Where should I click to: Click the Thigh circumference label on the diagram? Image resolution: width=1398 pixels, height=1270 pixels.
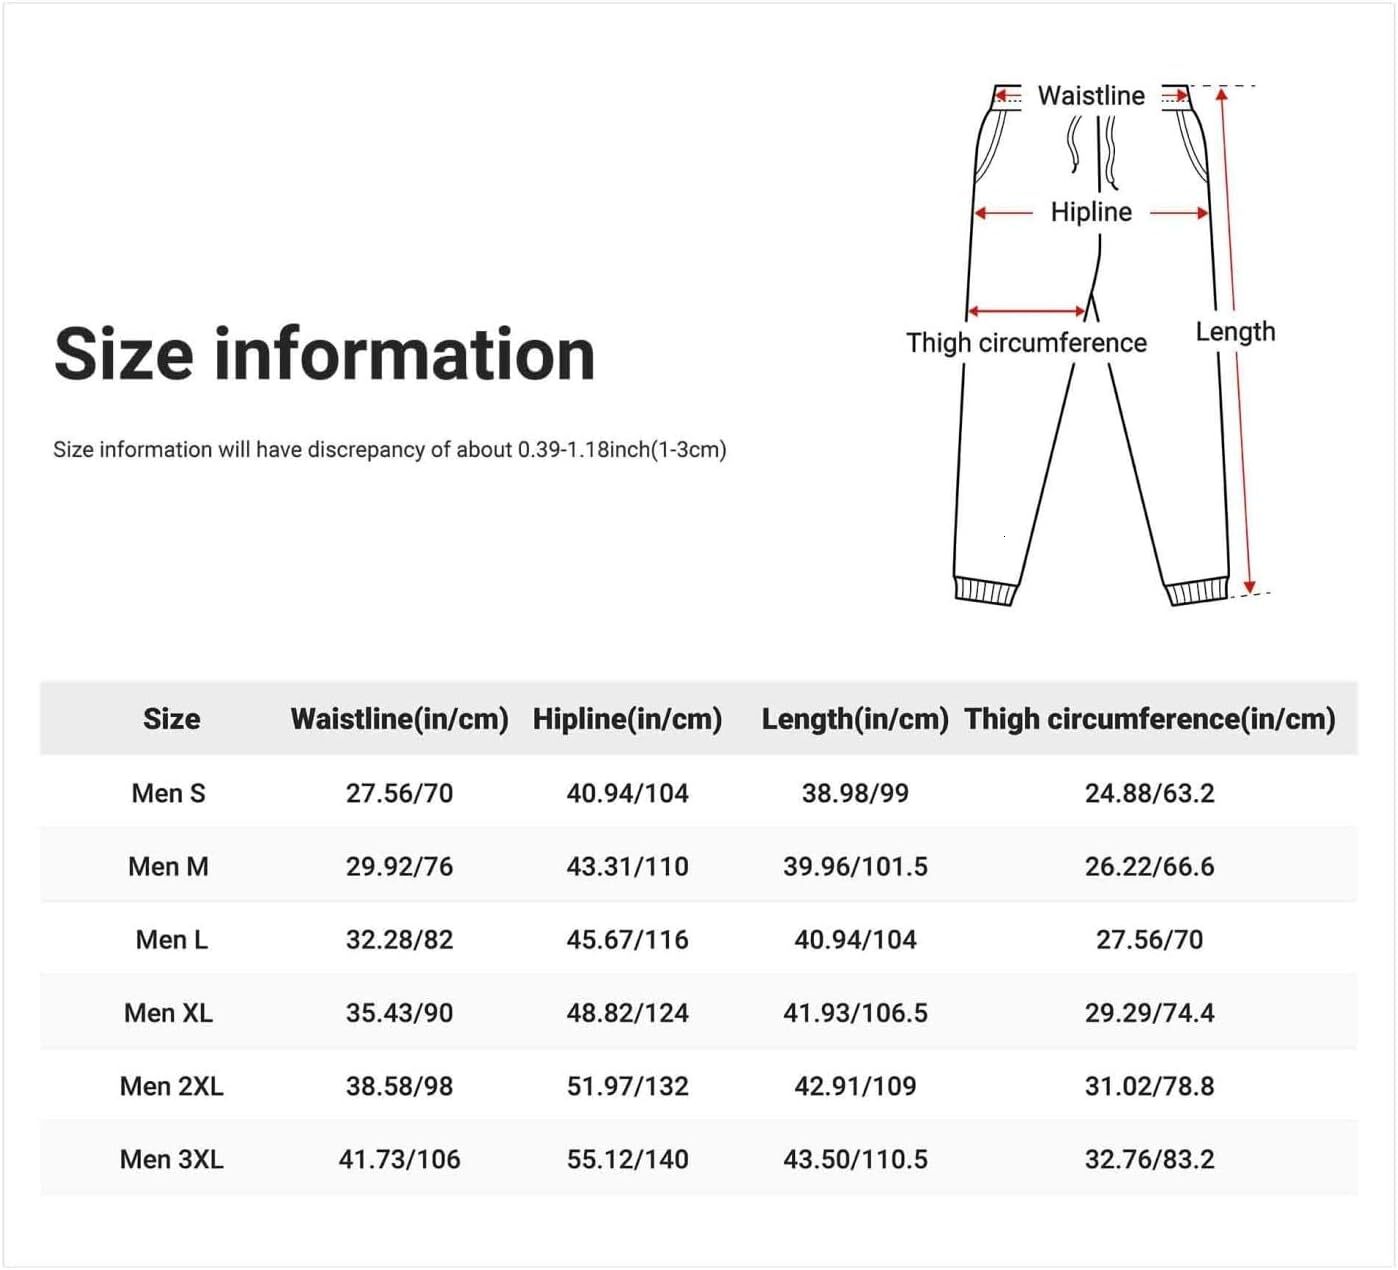point(1026,343)
